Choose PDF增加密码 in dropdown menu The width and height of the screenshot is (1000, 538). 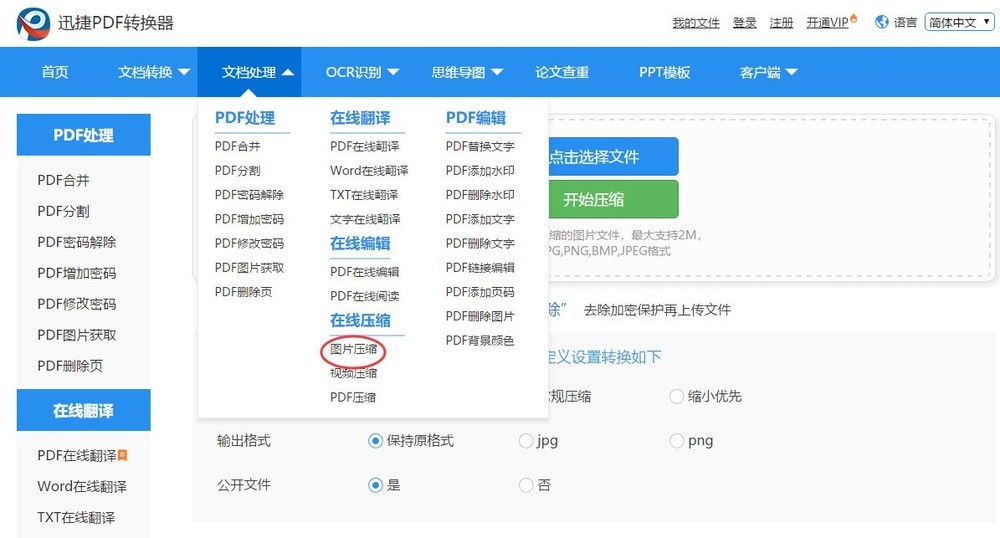[x=249, y=219]
